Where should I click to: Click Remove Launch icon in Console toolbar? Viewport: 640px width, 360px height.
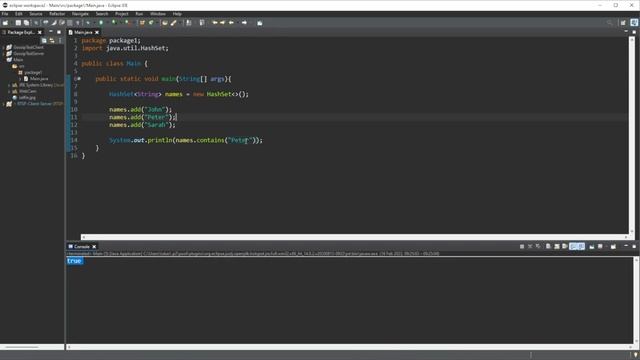click(530, 247)
